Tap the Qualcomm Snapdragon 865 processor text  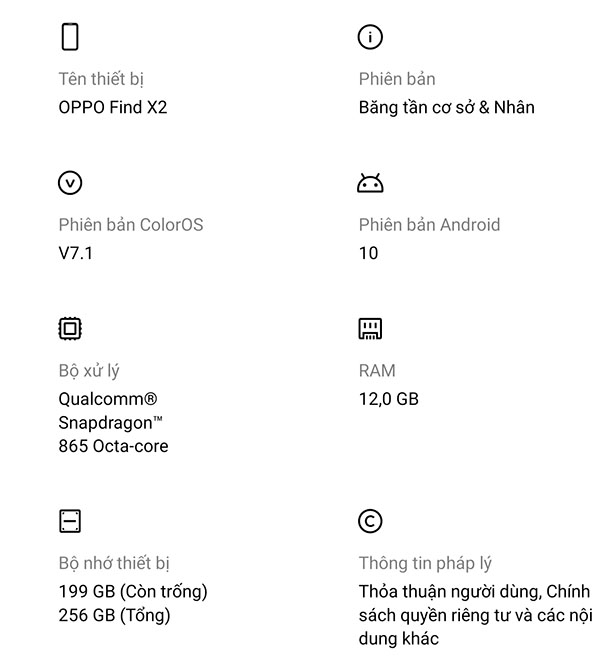(113, 422)
